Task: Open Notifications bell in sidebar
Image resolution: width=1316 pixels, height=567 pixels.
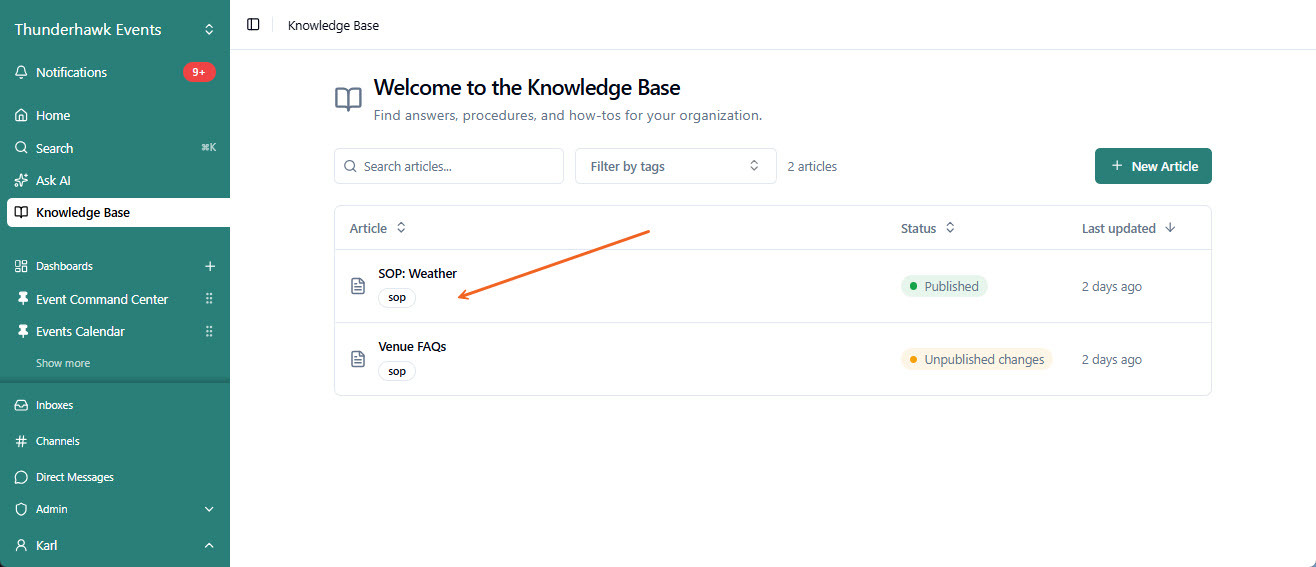Action: [21, 72]
